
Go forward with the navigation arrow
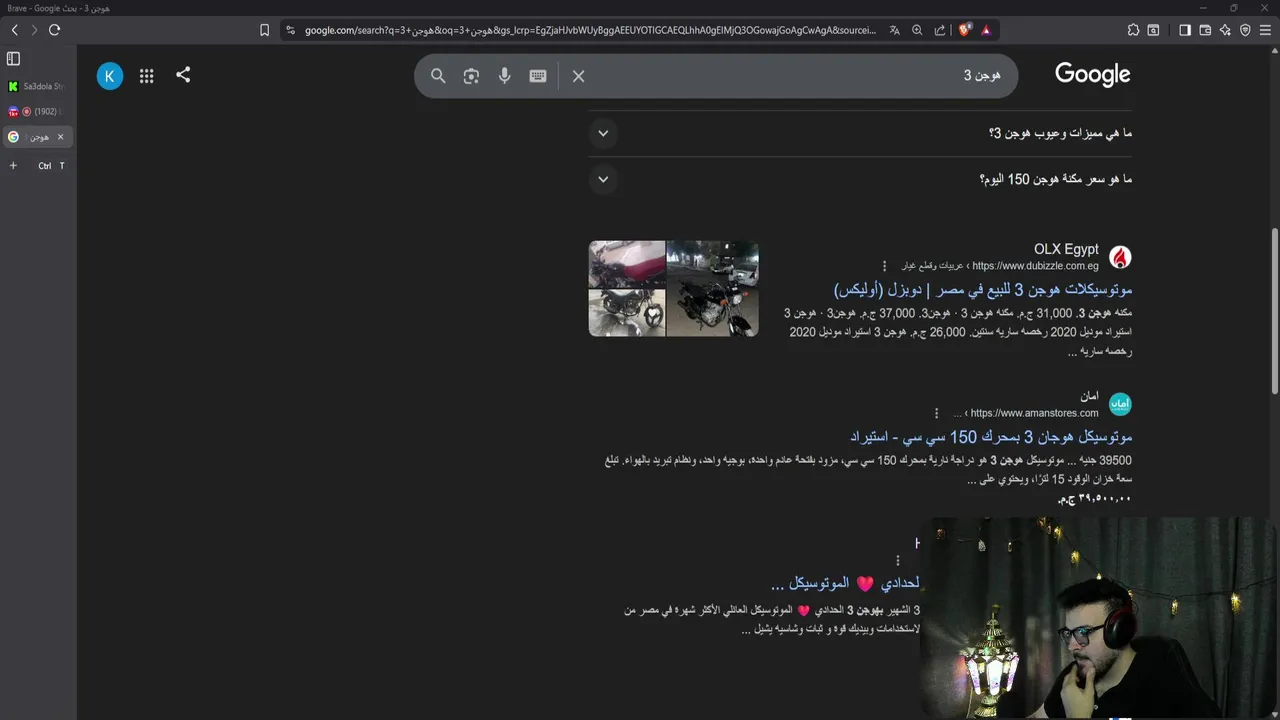[x=34, y=30]
